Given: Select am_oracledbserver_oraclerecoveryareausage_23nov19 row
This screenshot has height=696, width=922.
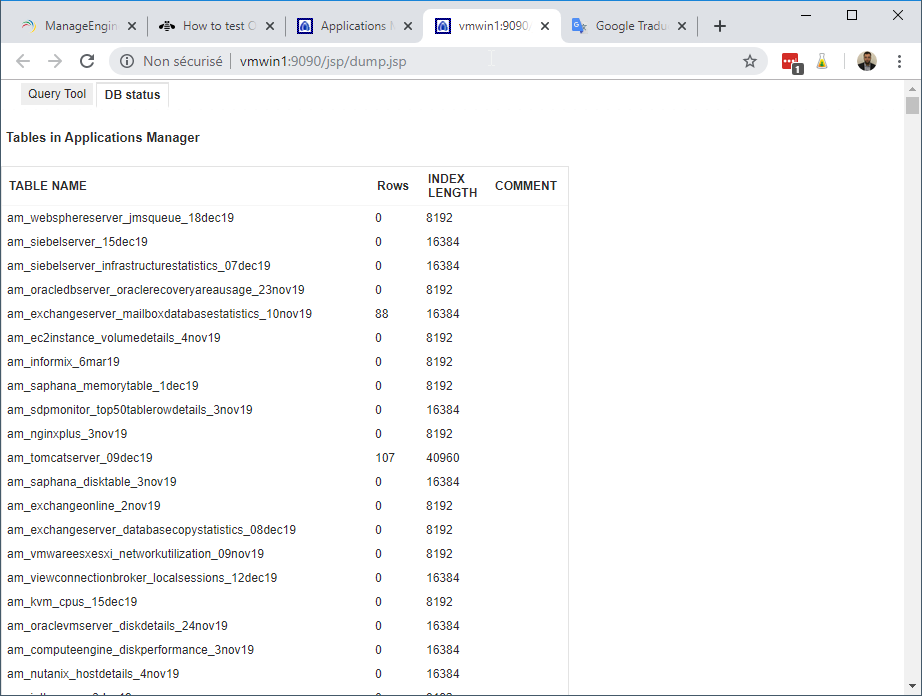Looking at the screenshot, I should [x=285, y=290].
